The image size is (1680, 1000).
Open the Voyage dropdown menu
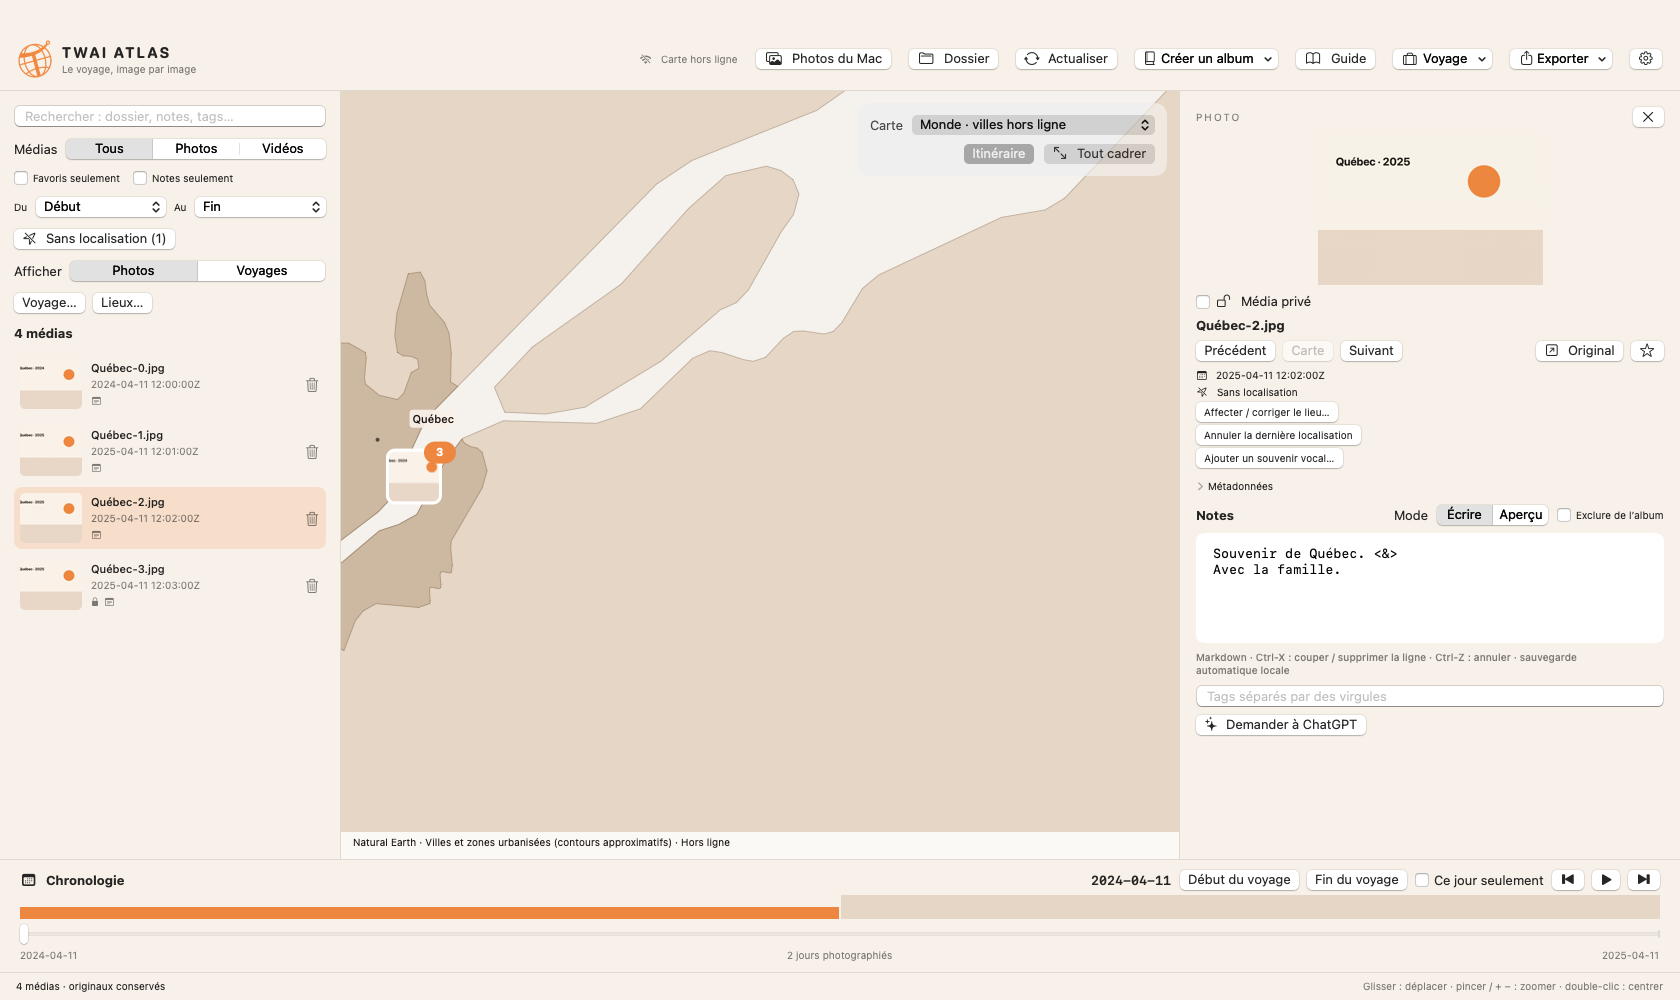click(x=1442, y=59)
